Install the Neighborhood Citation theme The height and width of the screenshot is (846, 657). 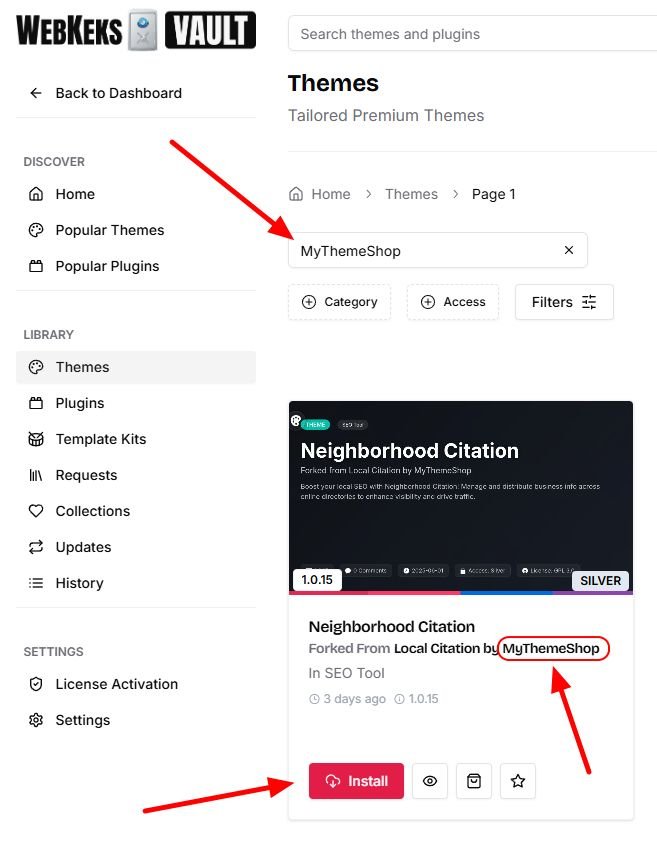[x=356, y=781]
